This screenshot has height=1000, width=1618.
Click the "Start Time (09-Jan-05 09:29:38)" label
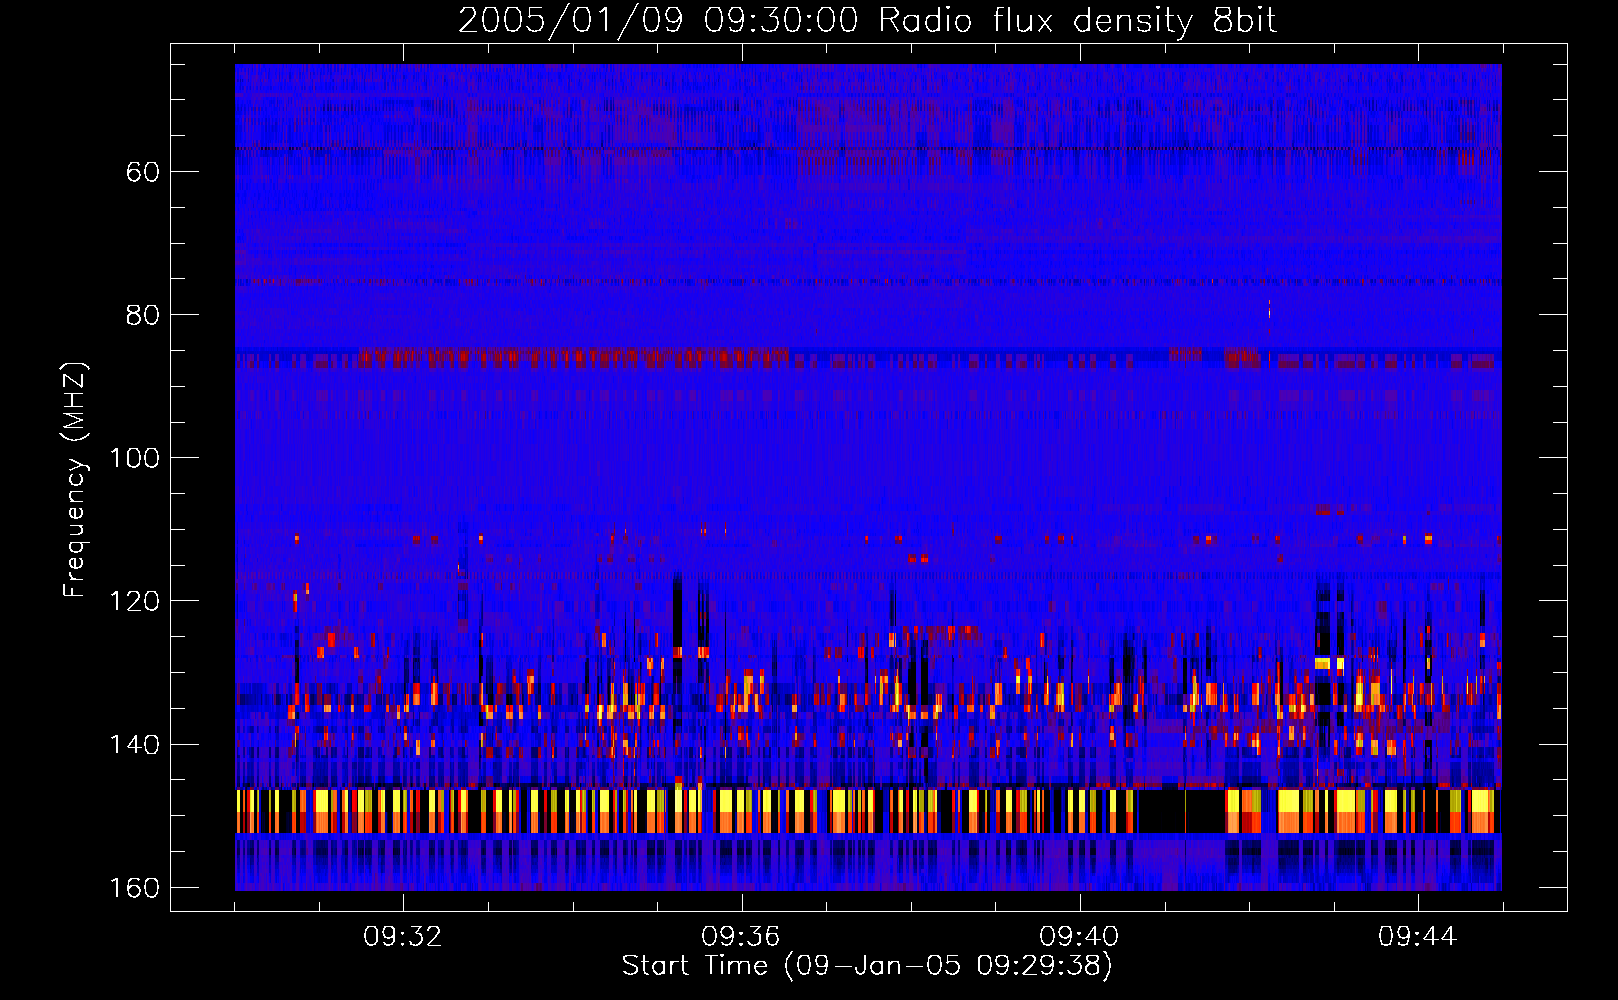[867, 966]
